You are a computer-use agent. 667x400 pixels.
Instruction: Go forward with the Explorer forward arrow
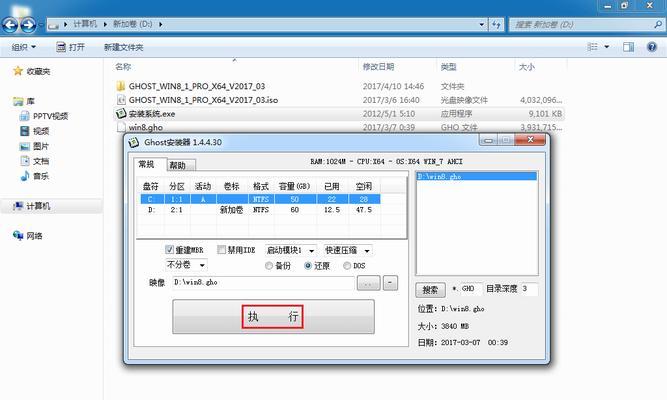[28, 25]
